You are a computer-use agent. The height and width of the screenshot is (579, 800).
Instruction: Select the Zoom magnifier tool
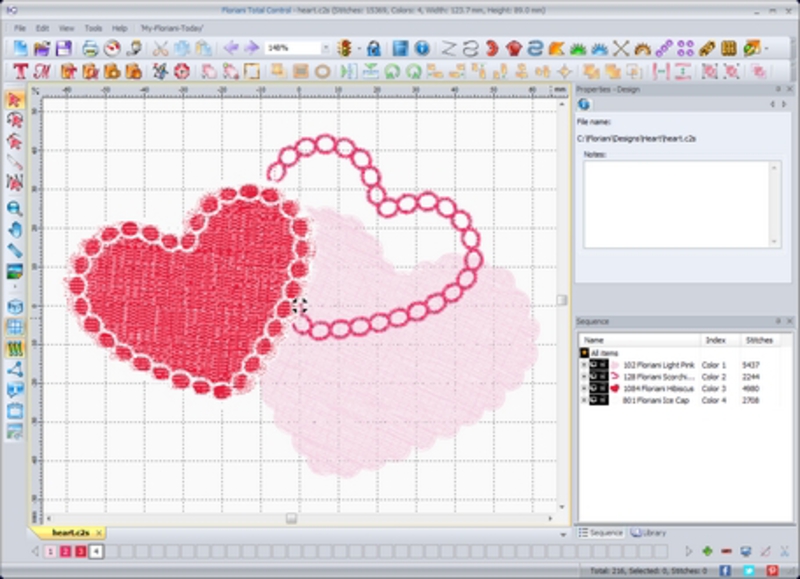click(x=15, y=208)
